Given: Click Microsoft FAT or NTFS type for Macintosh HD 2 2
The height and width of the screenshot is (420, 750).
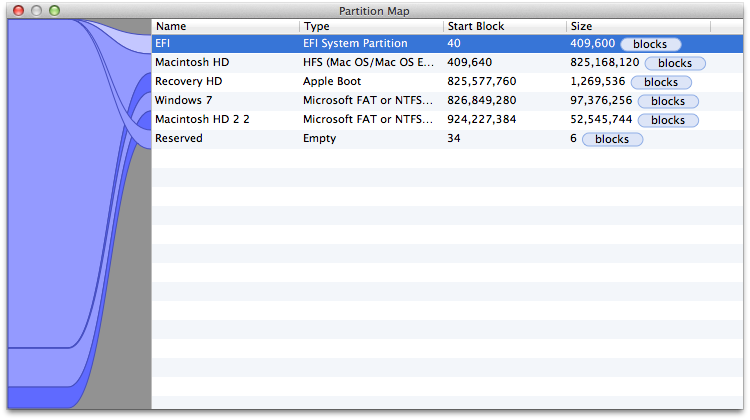Looking at the screenshot, I should [x=368, y=119].
